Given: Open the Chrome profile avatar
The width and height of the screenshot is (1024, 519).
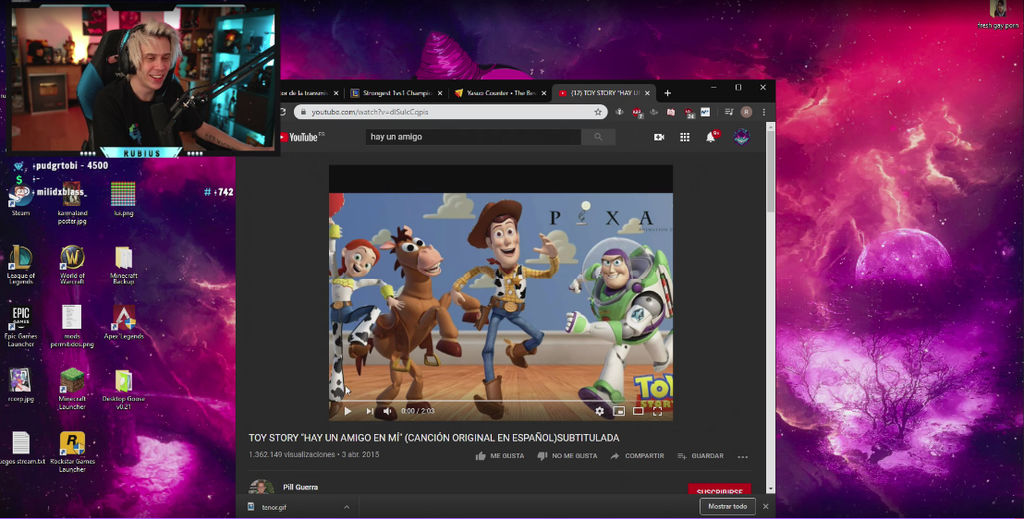Looking at the screenshot, I should point(746,112).
